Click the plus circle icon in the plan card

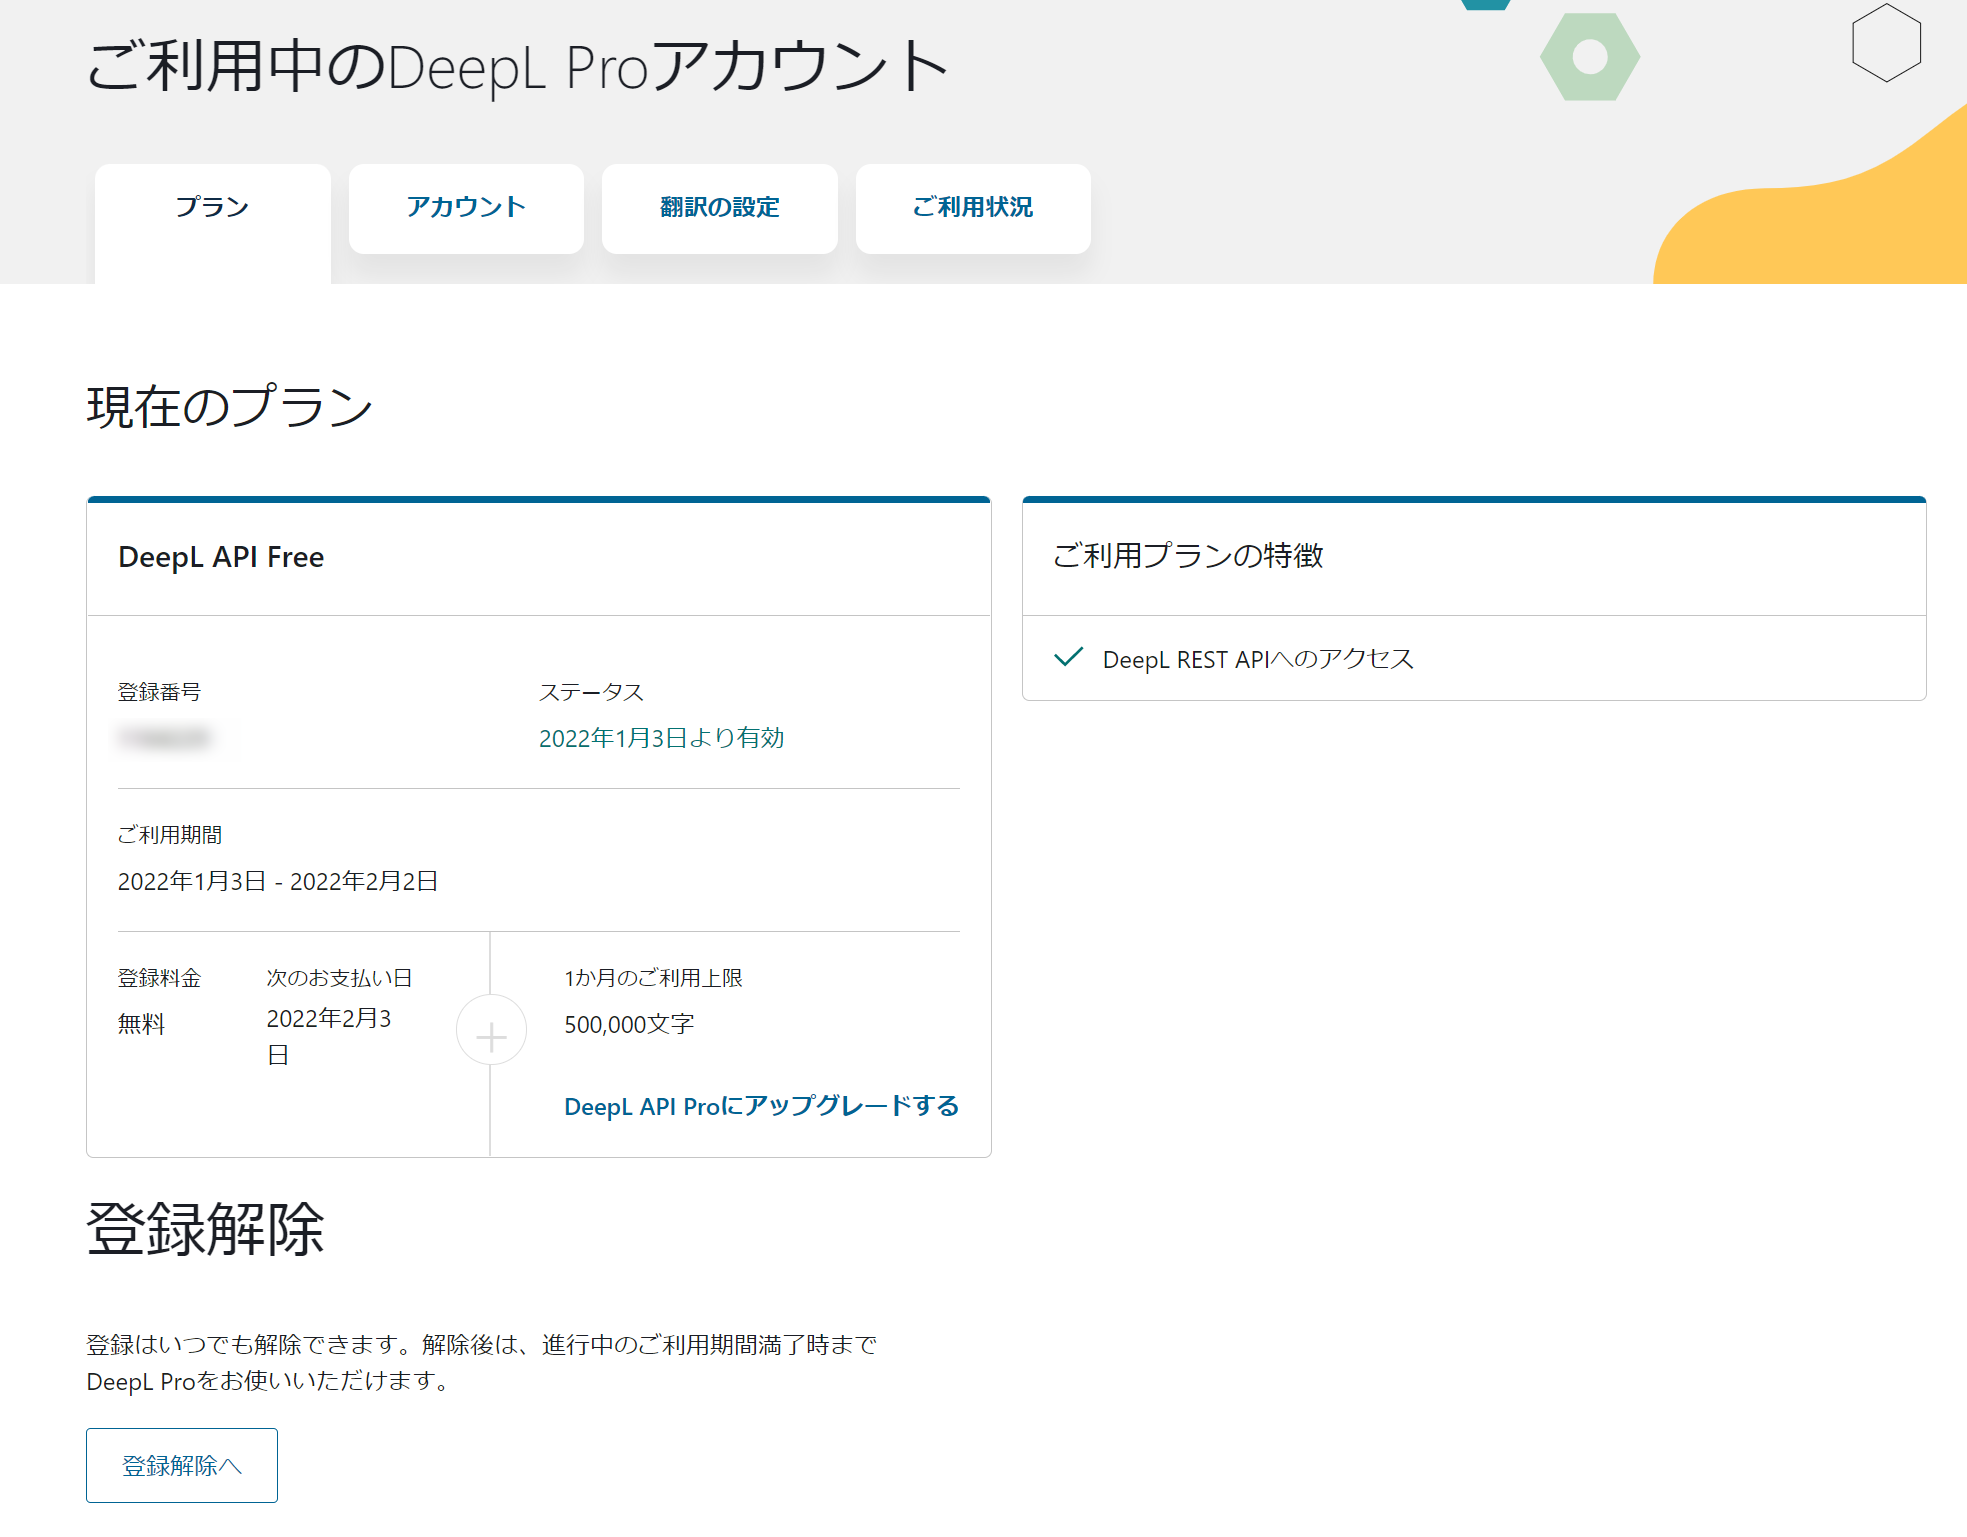491,1030
